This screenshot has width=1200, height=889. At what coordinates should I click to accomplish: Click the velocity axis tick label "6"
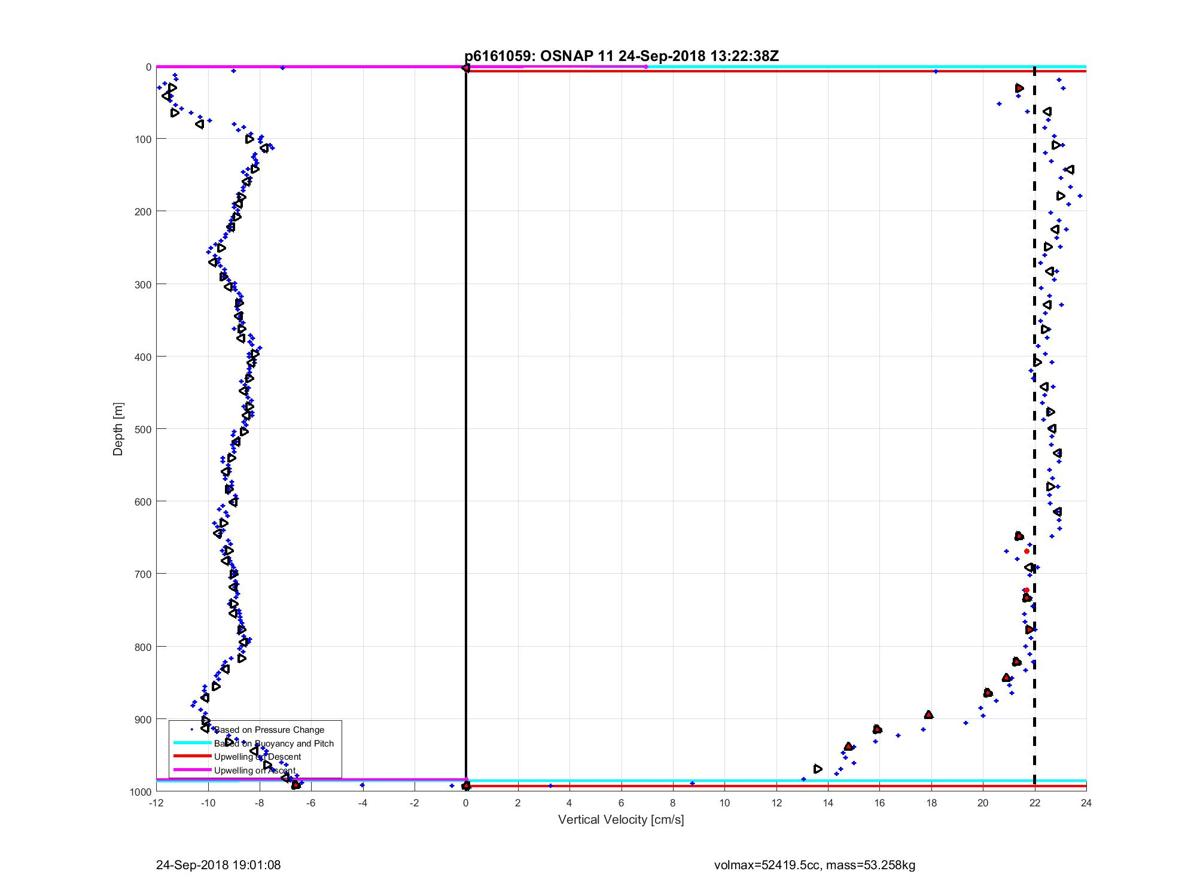pos(621,803)
